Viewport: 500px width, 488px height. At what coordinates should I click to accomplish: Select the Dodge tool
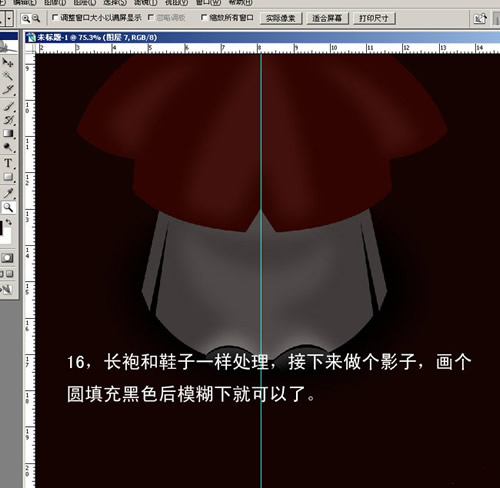pyautogui.click(x=8, y=147)
